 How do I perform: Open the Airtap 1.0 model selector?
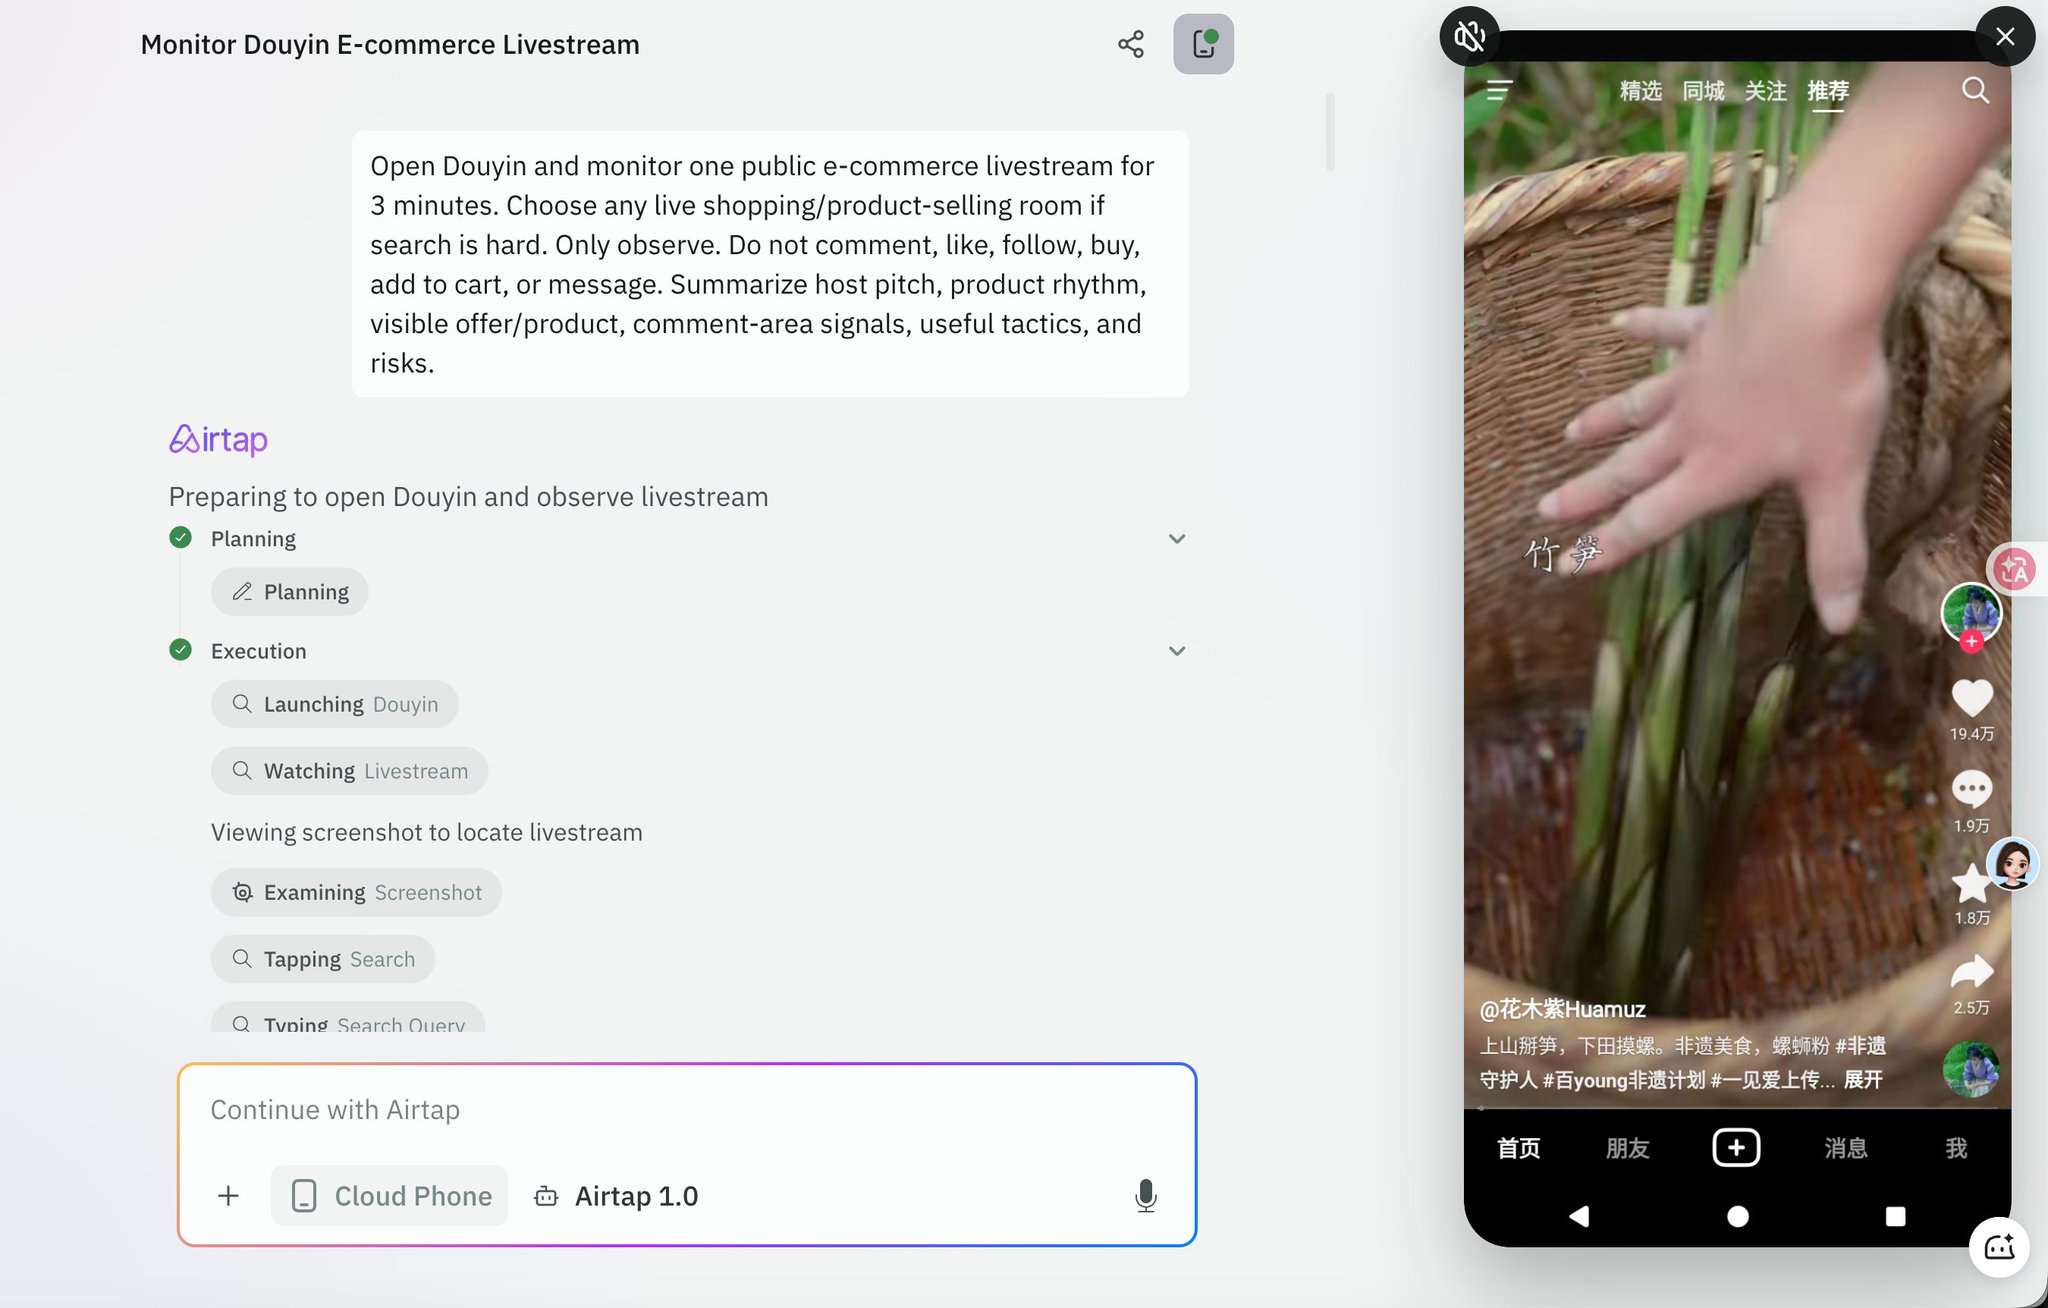click(x=617, y=1196)
